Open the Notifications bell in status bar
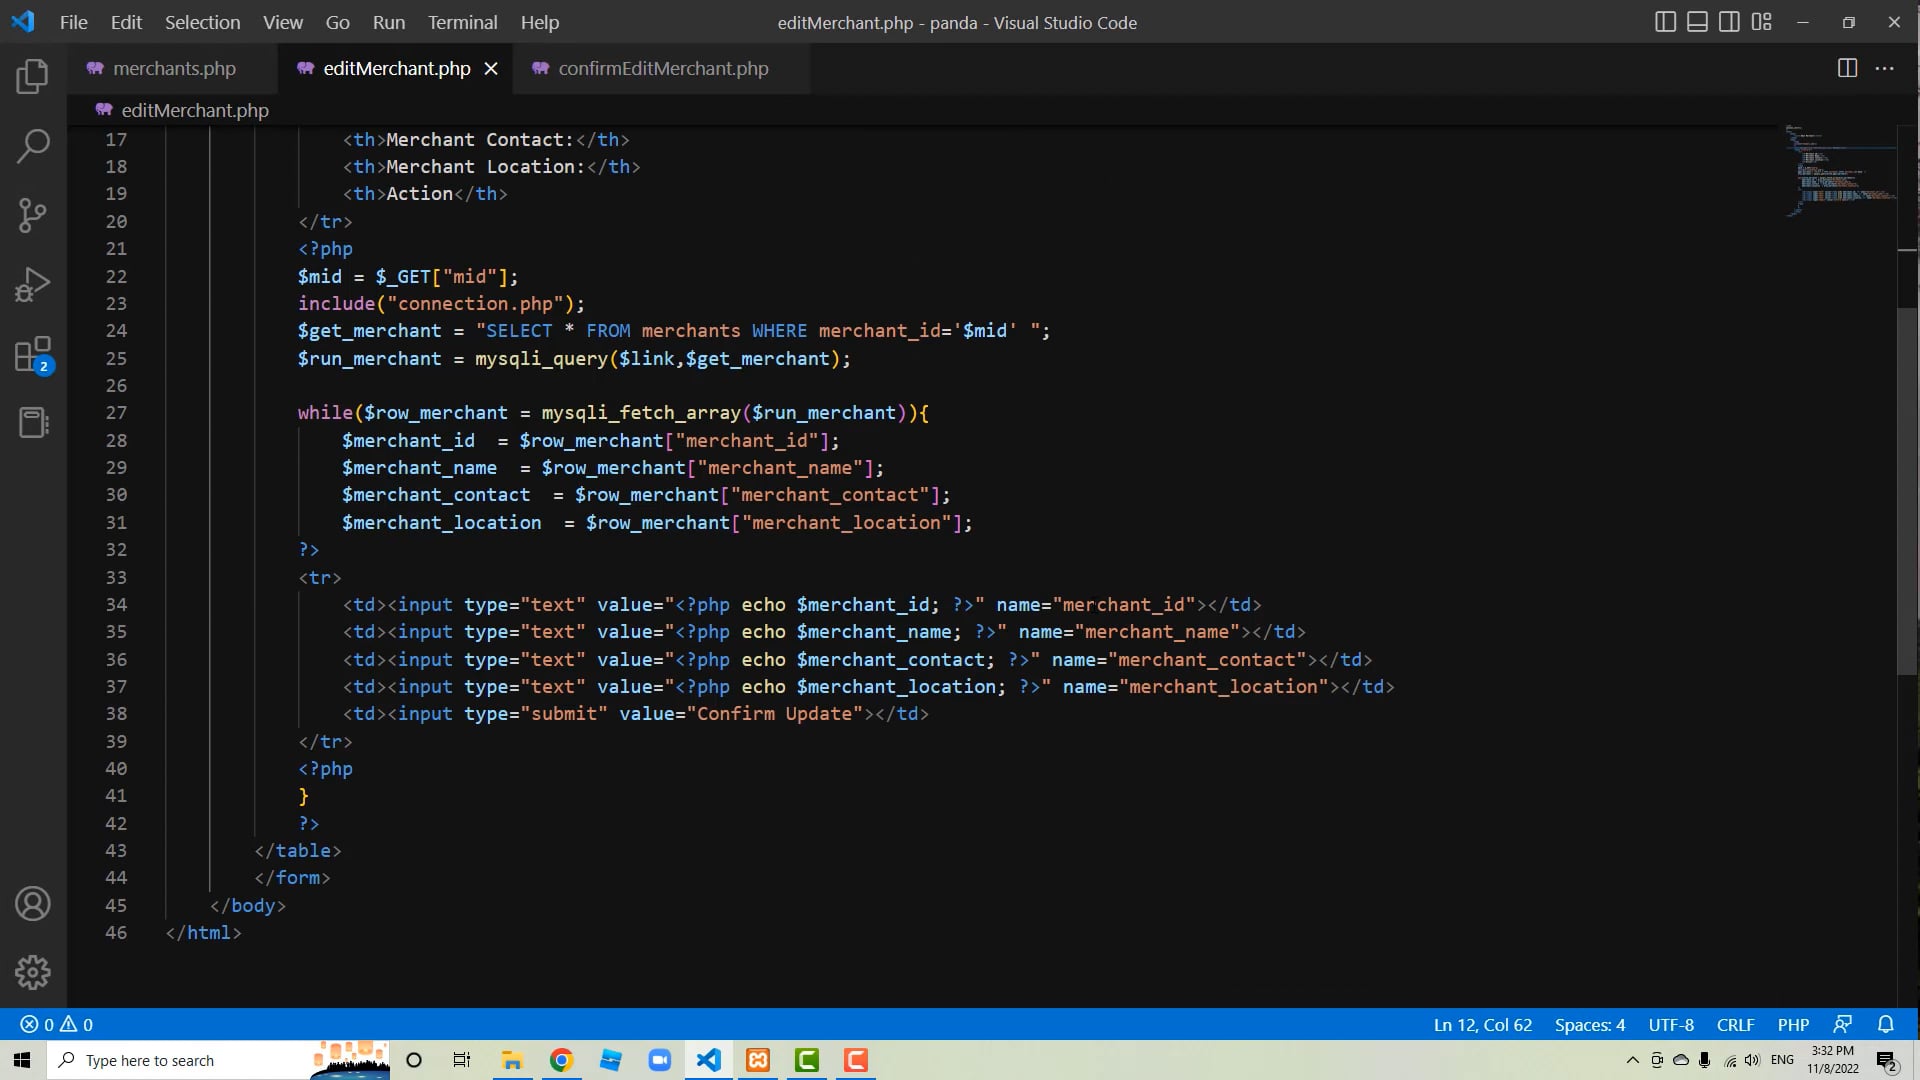 click(x=1887, y=1024)
